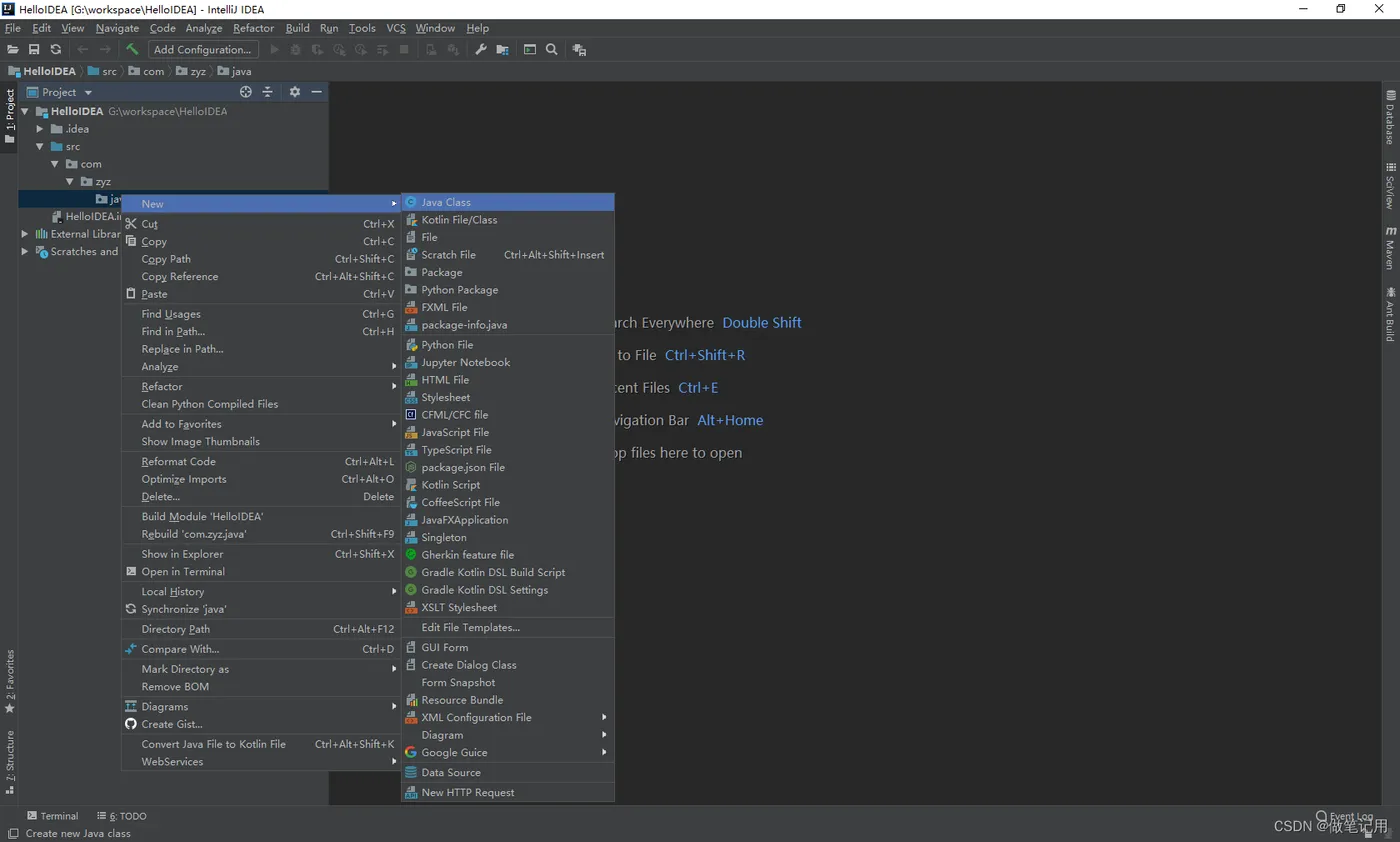
Task: Open Project Structure from the toolbar
Action: pos(502,49)
